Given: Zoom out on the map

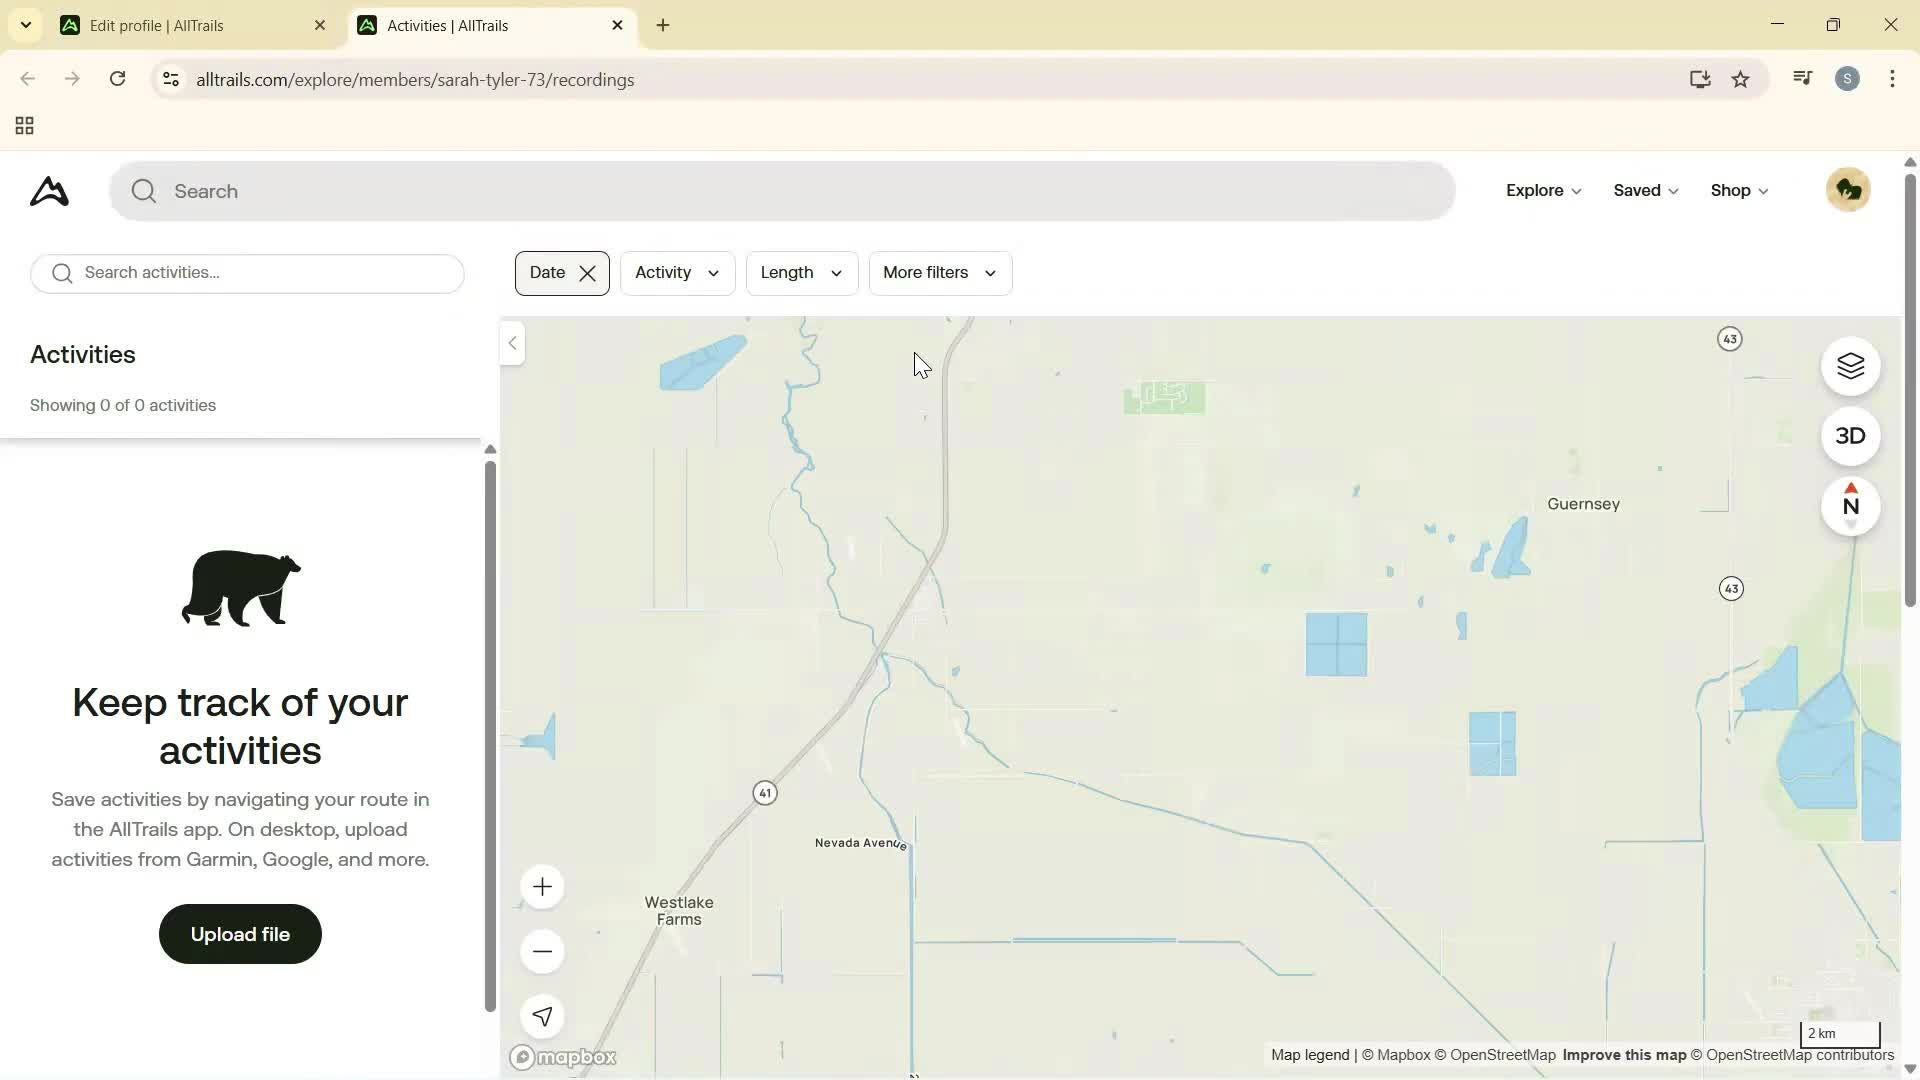Looking at the screenshot, I should tap(541, 951).
